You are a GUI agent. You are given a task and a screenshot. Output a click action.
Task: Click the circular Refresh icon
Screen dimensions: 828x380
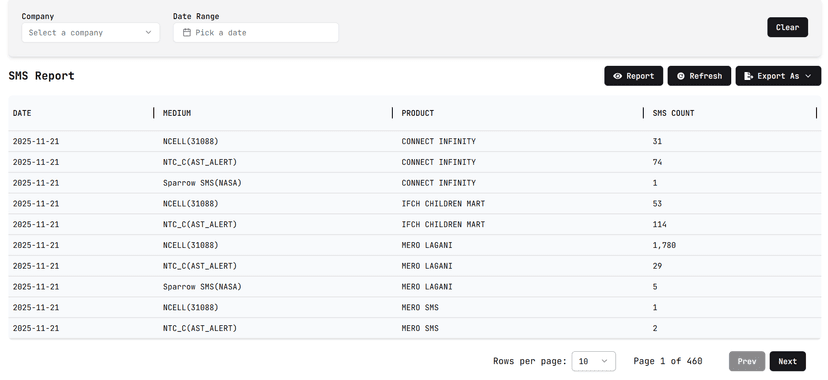[681, 76]
